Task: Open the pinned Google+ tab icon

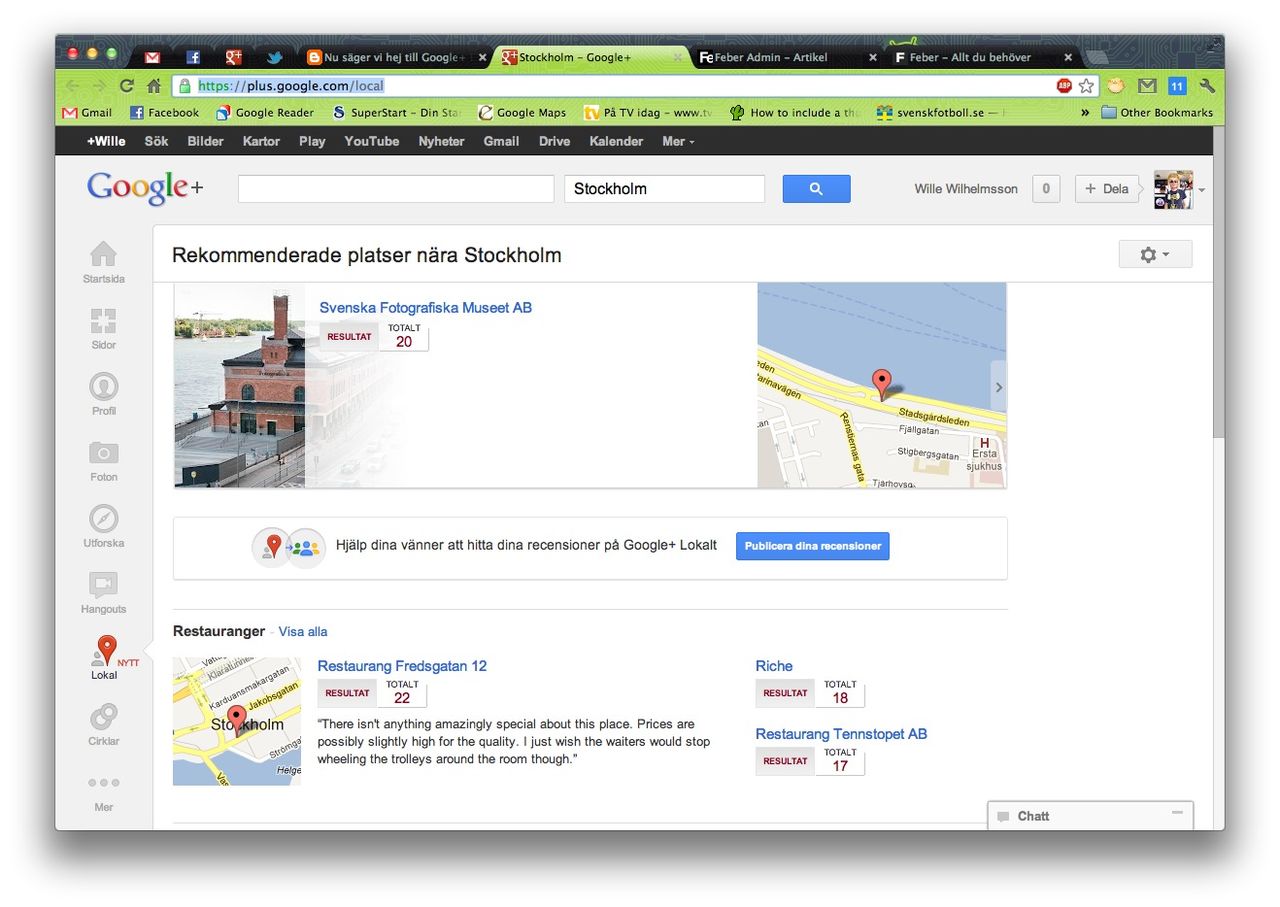Action: (x=234, y=57)
